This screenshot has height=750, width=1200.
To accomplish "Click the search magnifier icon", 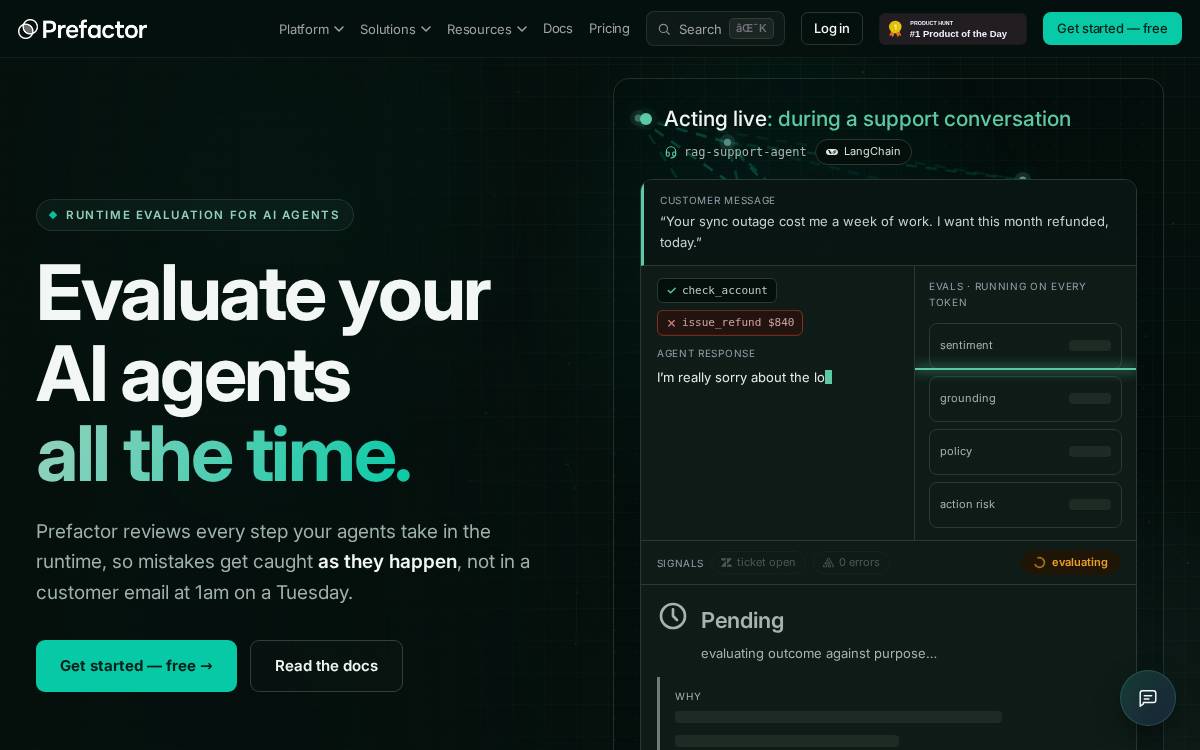I will (664, 29).
